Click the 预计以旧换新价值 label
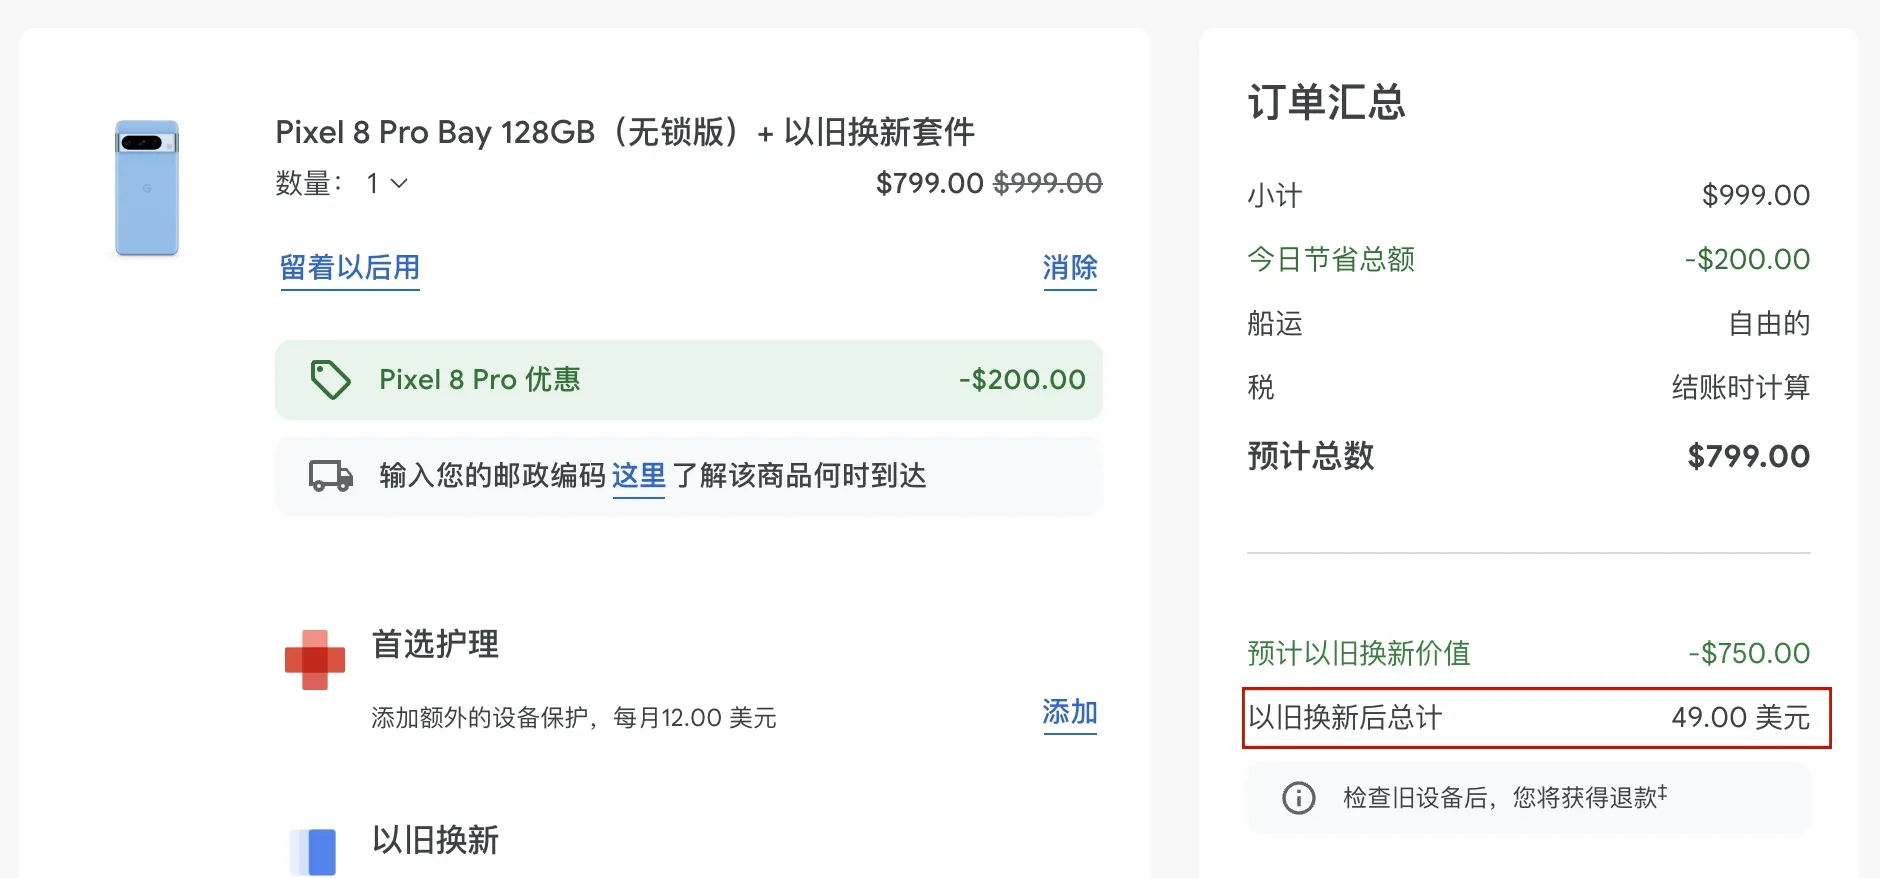Screen dimensions: 1880x878 (x=1359, y=653)
